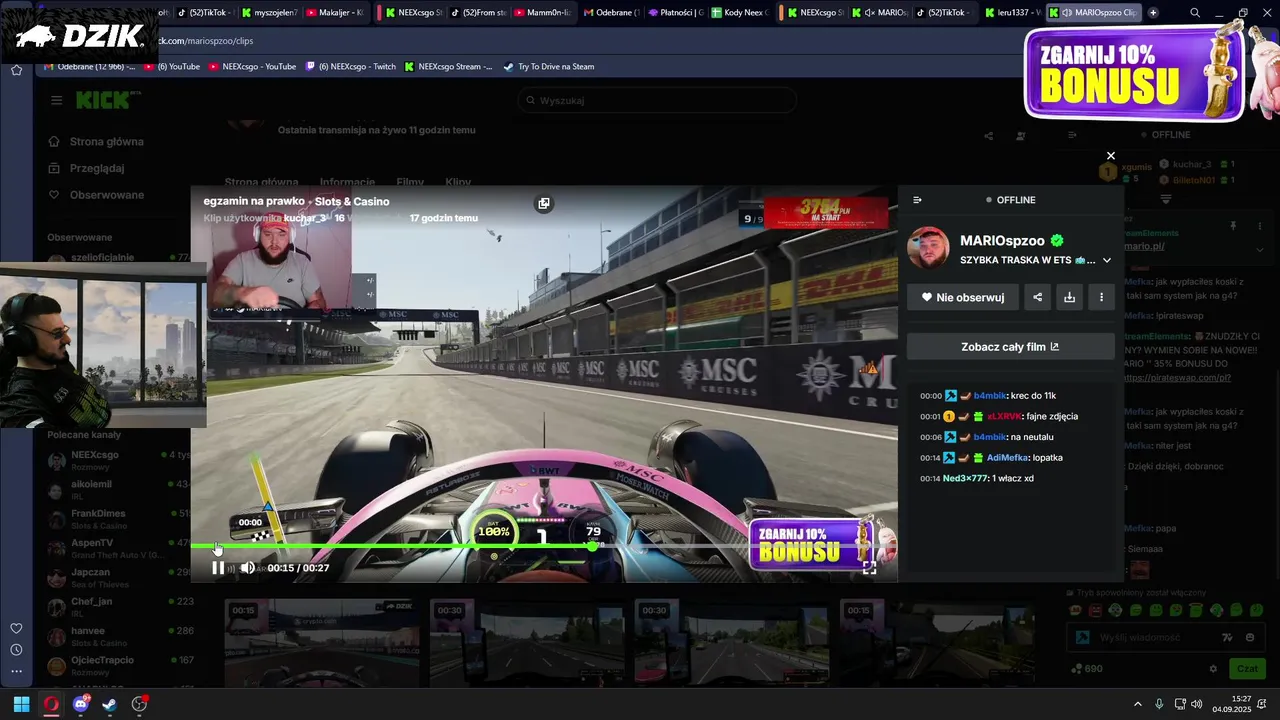
Task: Open Obserwowane in sidebar
Action: click(x=97, y=195)
